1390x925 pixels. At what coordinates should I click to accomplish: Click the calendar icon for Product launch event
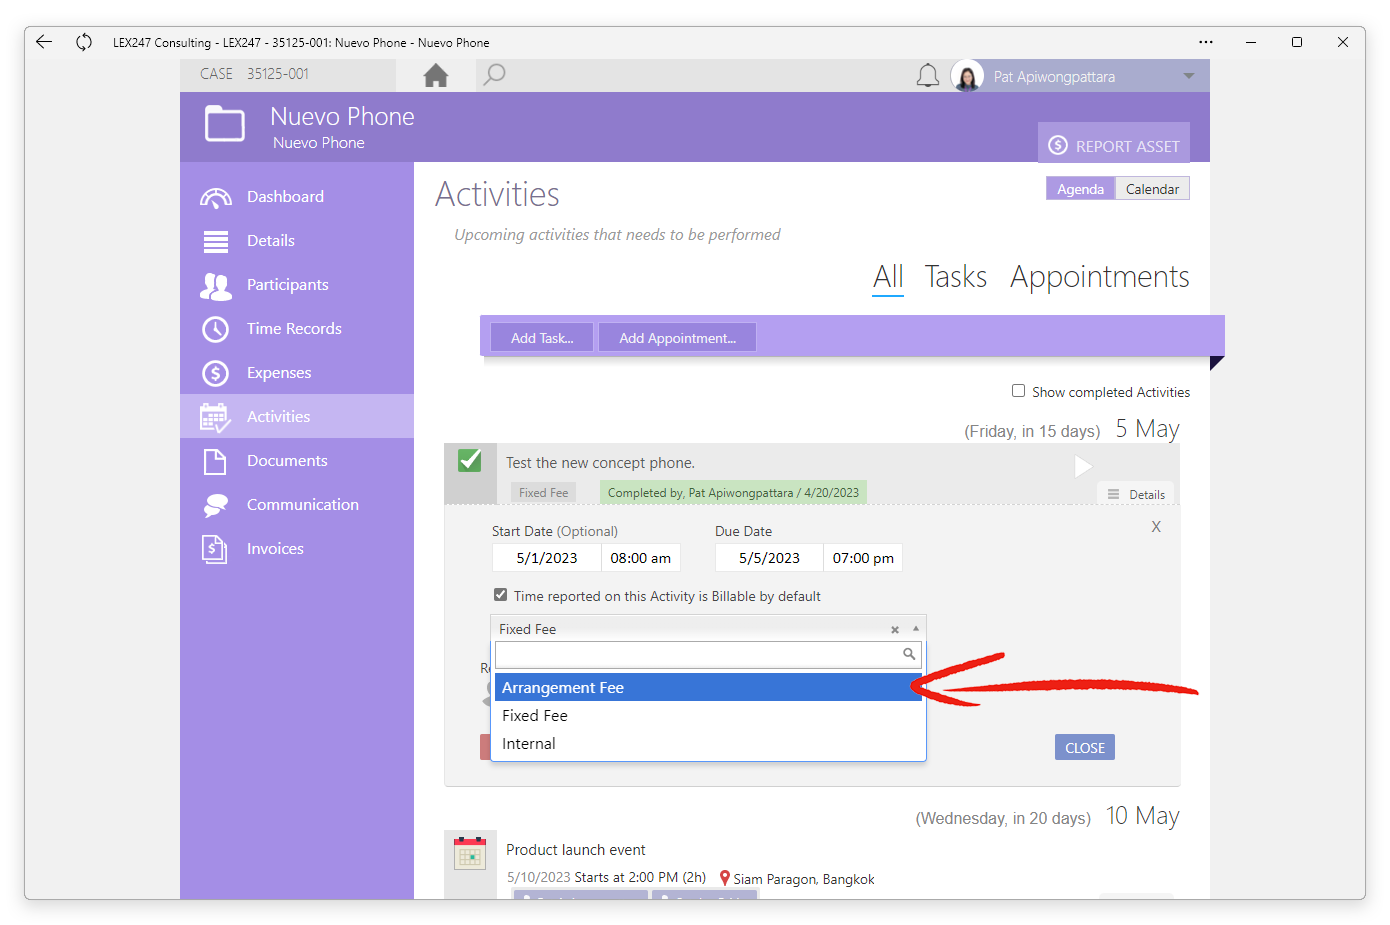(469, 853)
